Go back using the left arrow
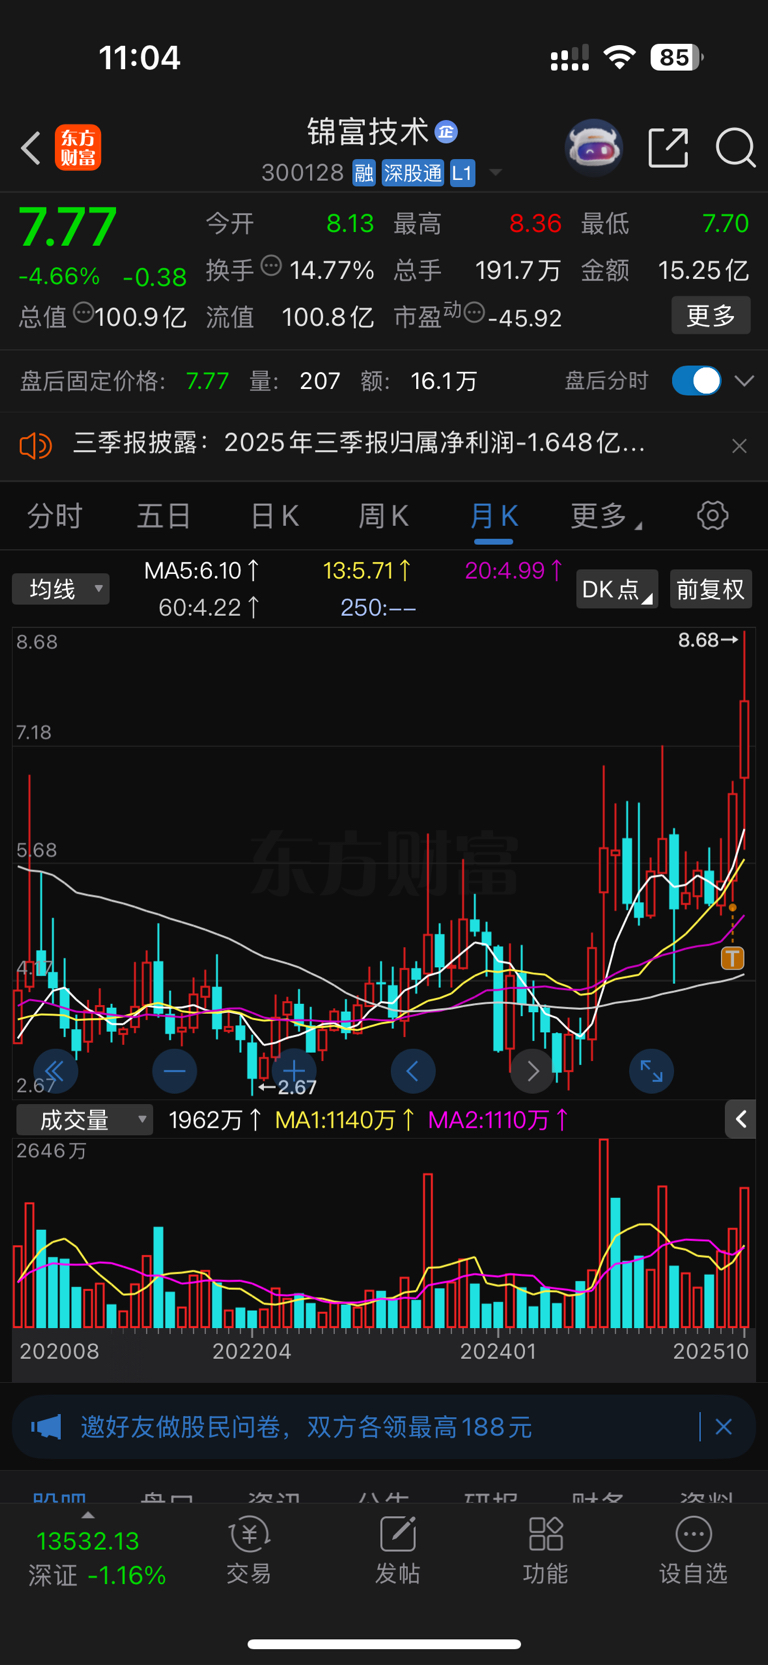Viewport: 769px width, 1665px height. pyautogui.click(x=31, y=148)
